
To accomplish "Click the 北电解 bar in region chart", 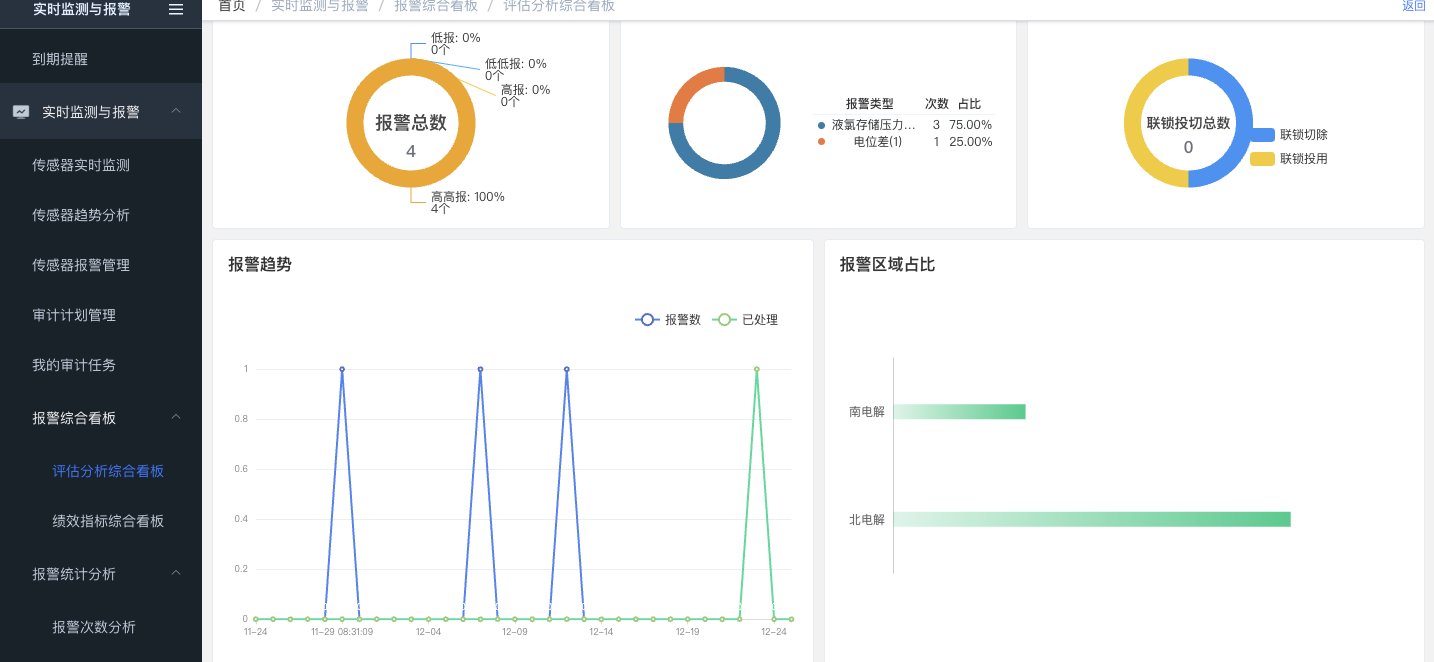I will (x=1091, y=519).
